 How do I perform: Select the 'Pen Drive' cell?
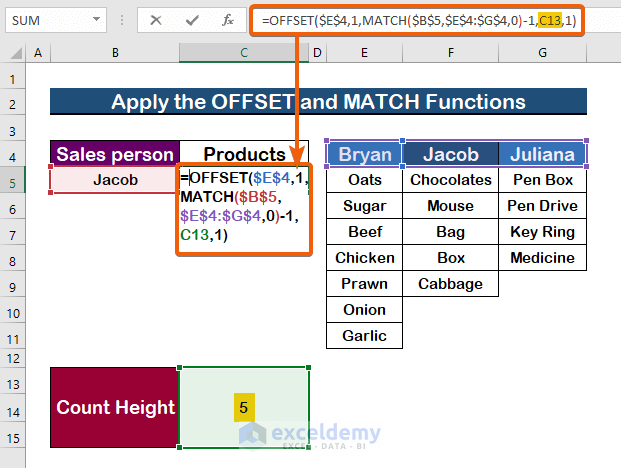tap(543, 206)
